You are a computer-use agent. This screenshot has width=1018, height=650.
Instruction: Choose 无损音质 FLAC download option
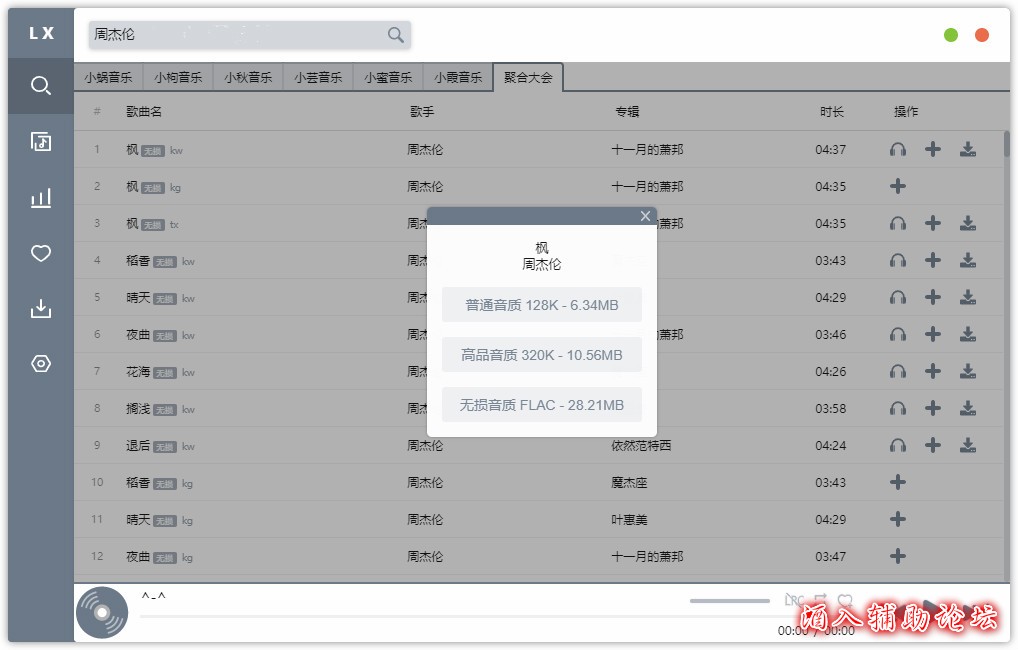point(541,405)
